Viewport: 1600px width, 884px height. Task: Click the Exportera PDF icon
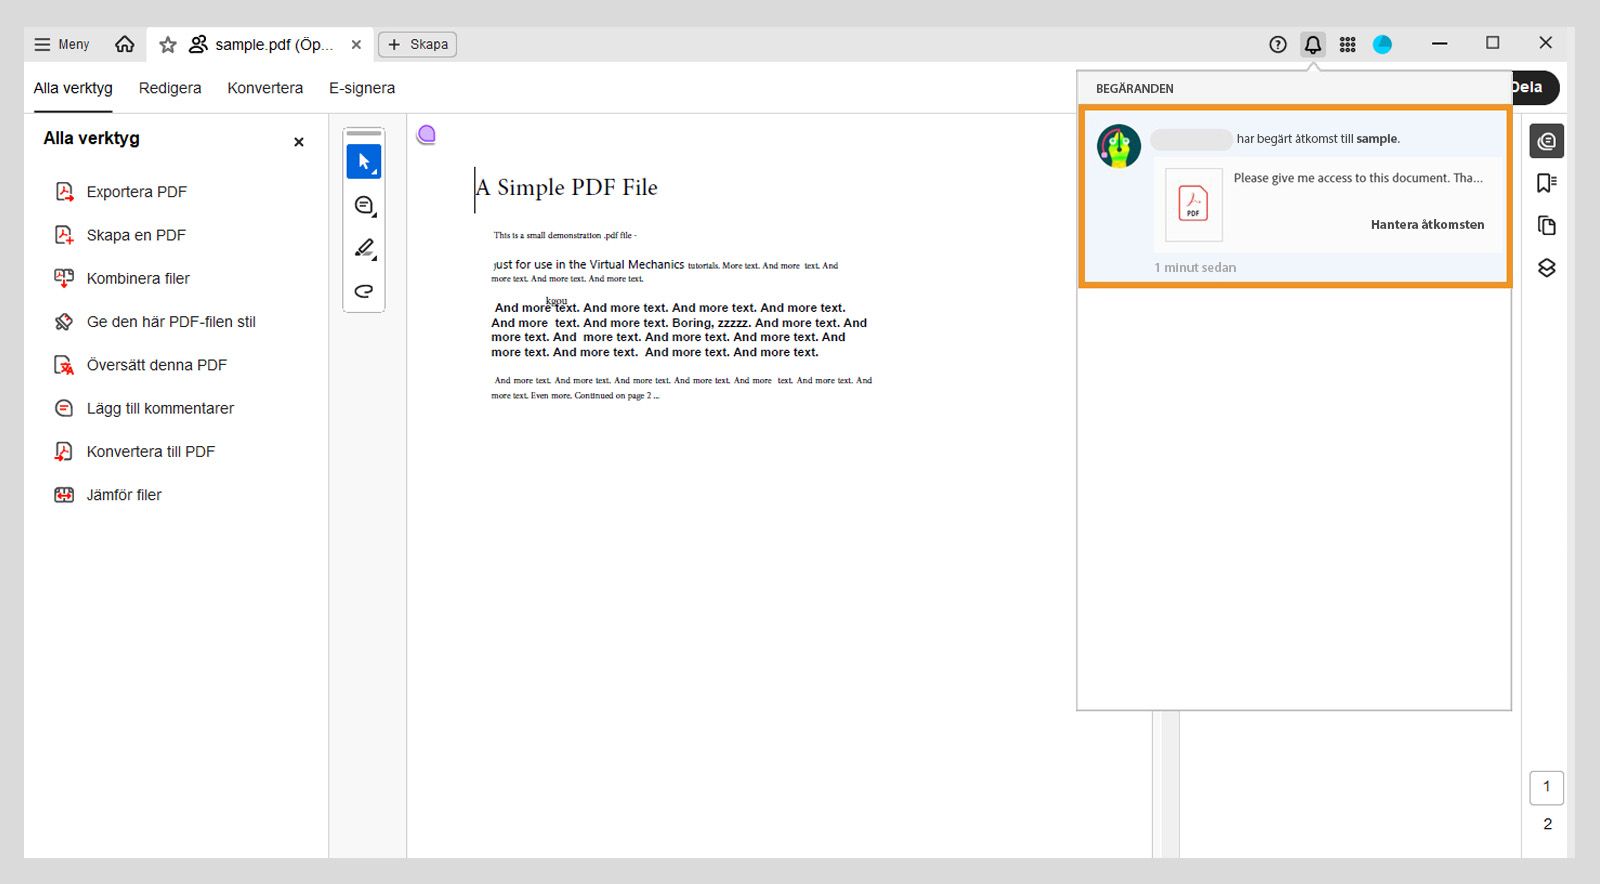(64, 192)
